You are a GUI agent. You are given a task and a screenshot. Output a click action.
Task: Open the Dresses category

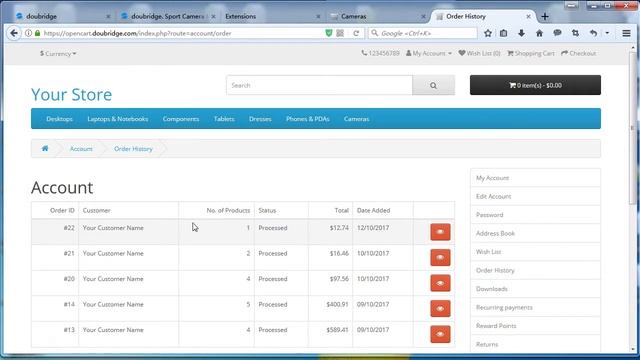[260, 119]
